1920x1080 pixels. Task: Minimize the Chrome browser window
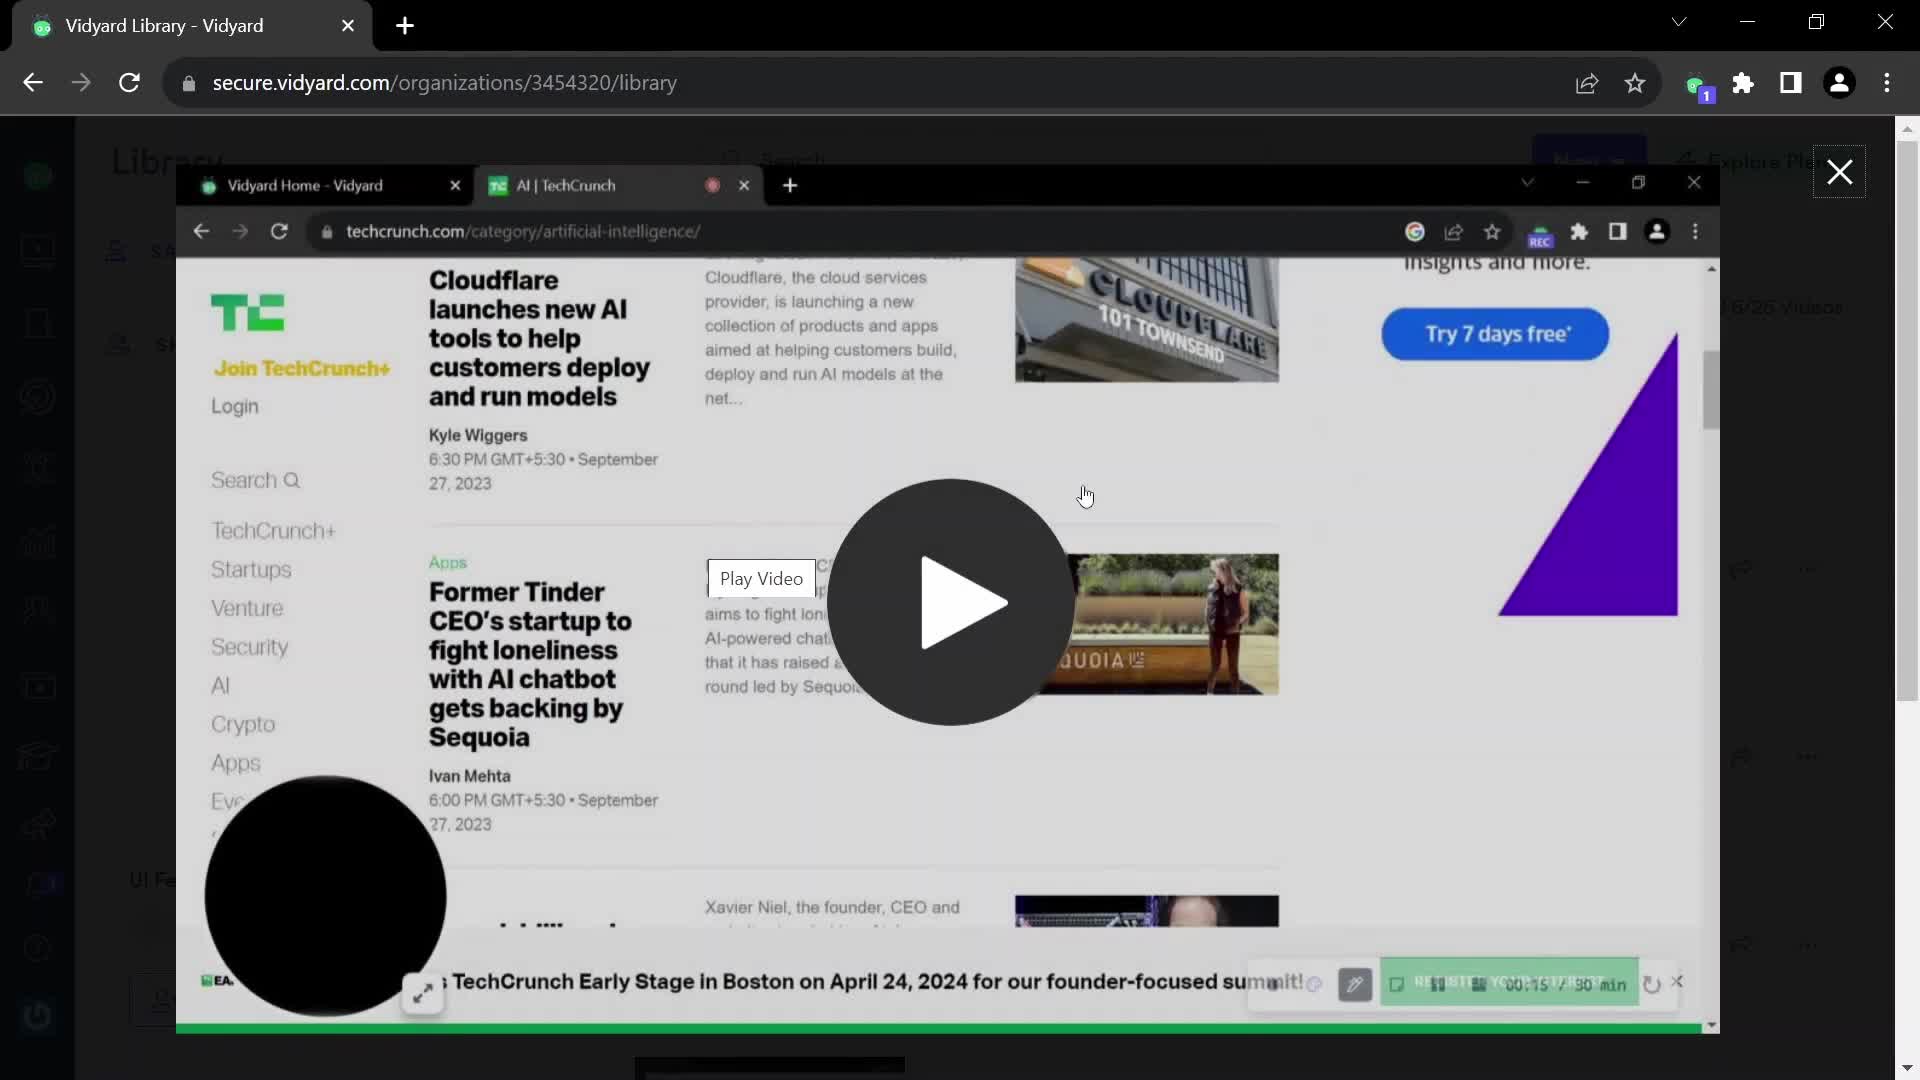tap(1747, 22)
